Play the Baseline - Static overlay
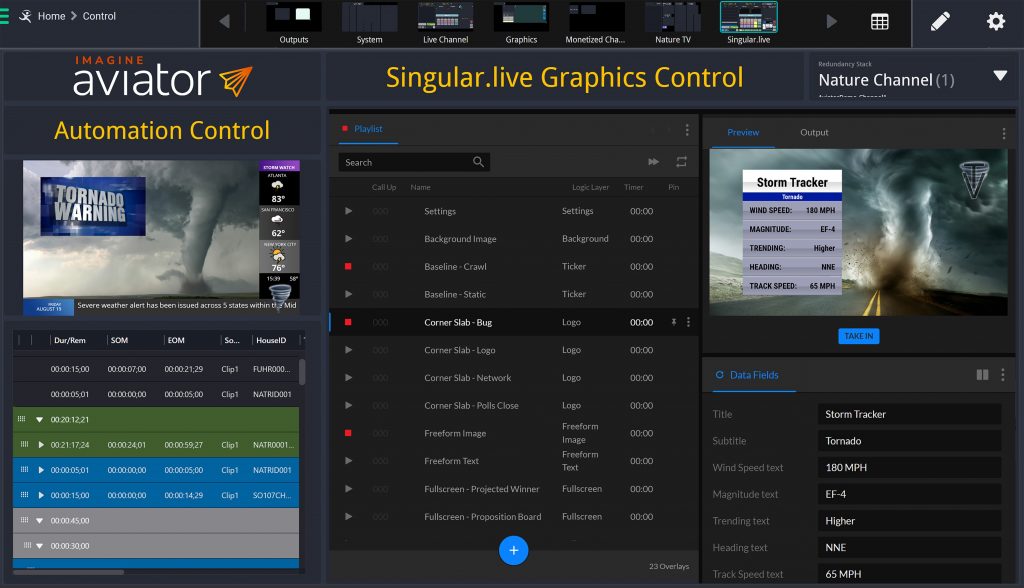The image size is (1024, 588). (x=348, y=294)
